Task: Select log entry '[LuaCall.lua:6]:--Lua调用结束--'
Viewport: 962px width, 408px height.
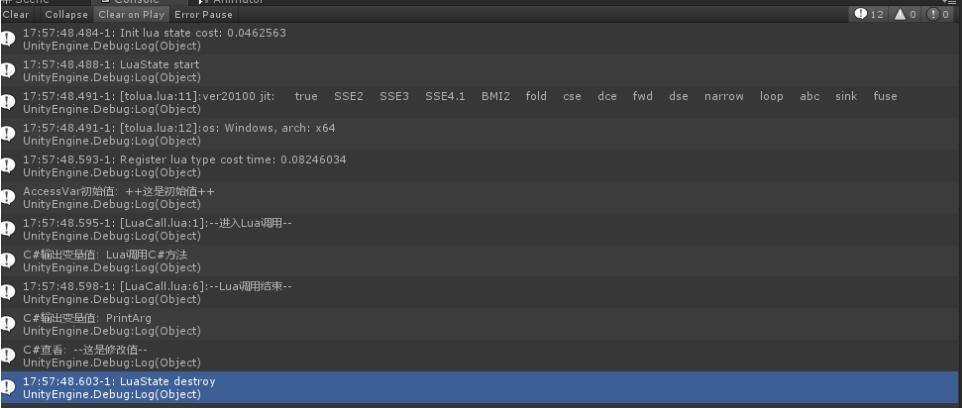Action: 480,293
